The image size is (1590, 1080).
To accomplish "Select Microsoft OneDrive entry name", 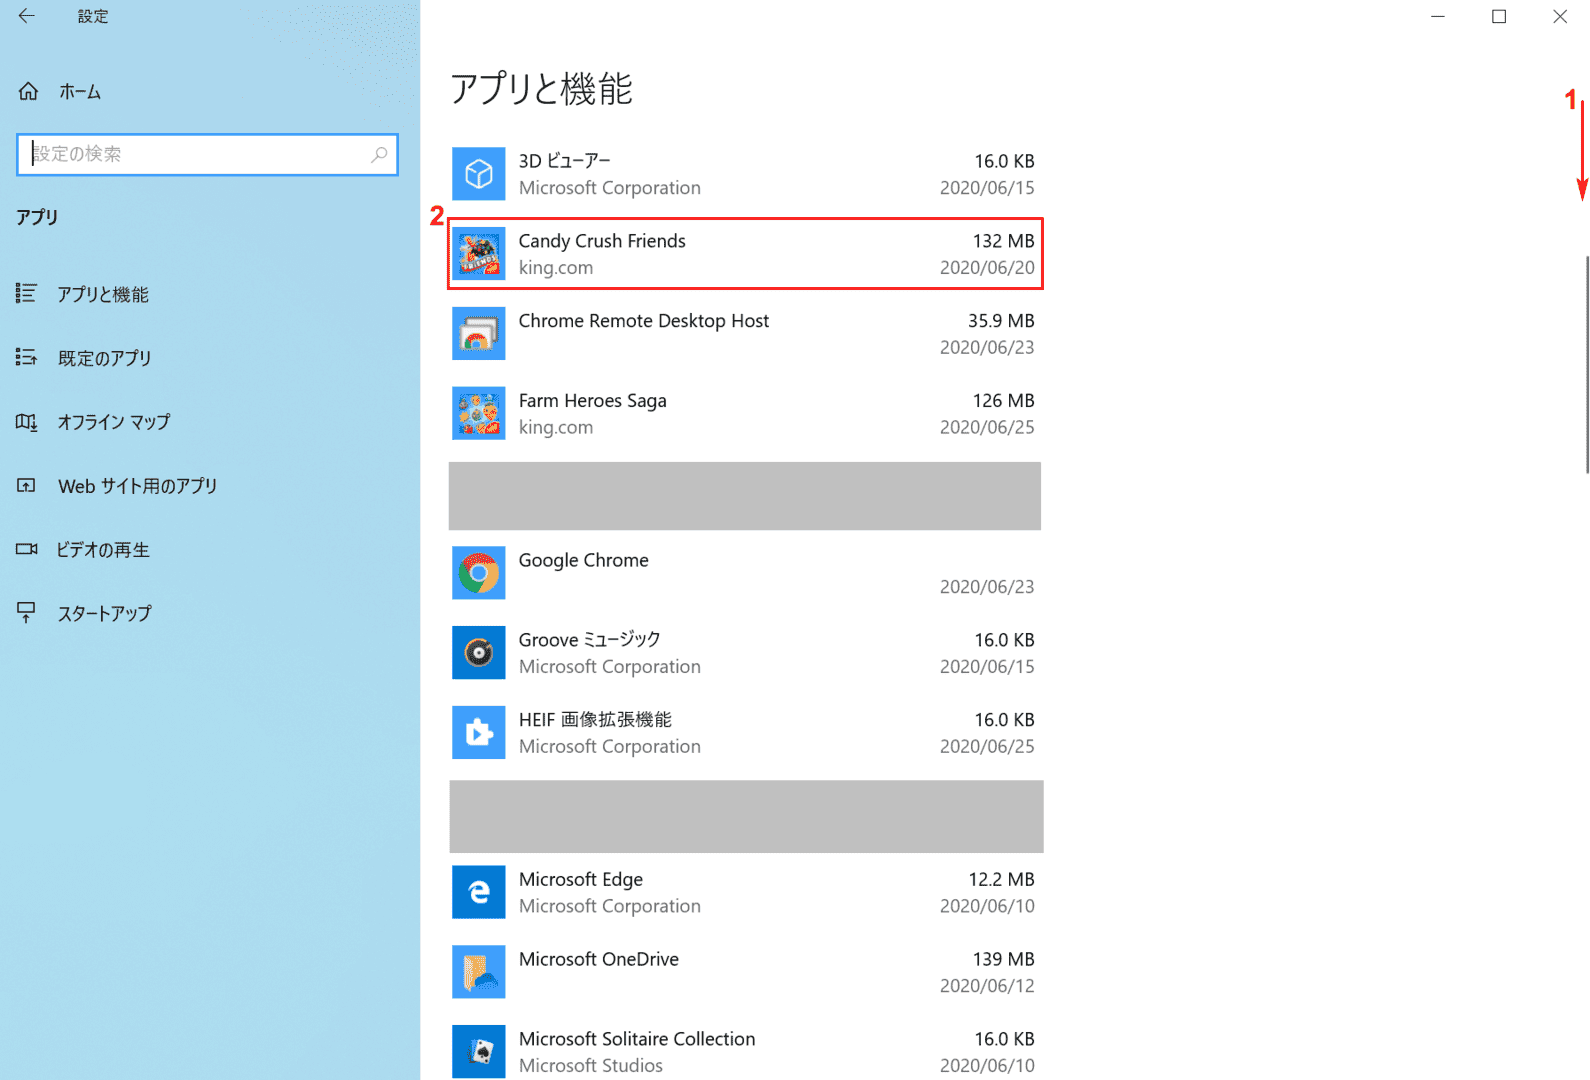I will pos(598,959).
